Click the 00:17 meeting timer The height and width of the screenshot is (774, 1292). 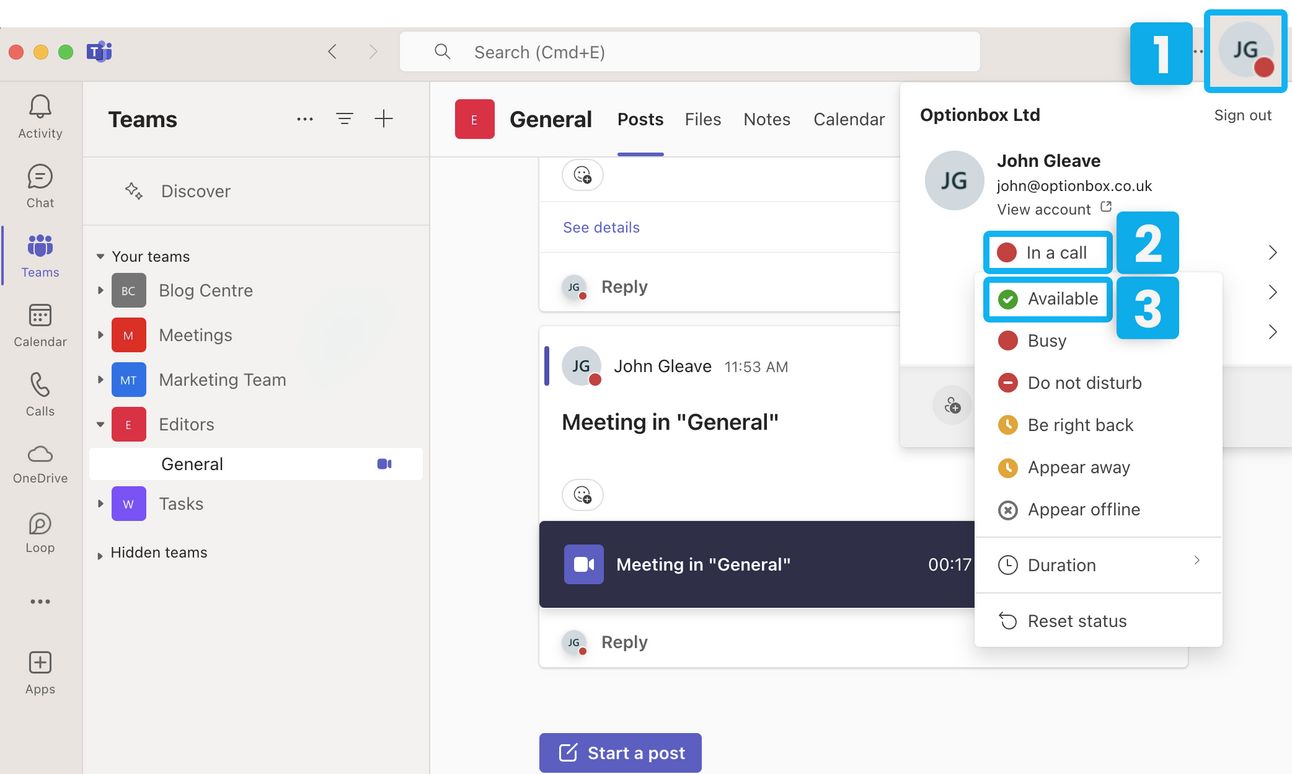click(x=949, y=565)
